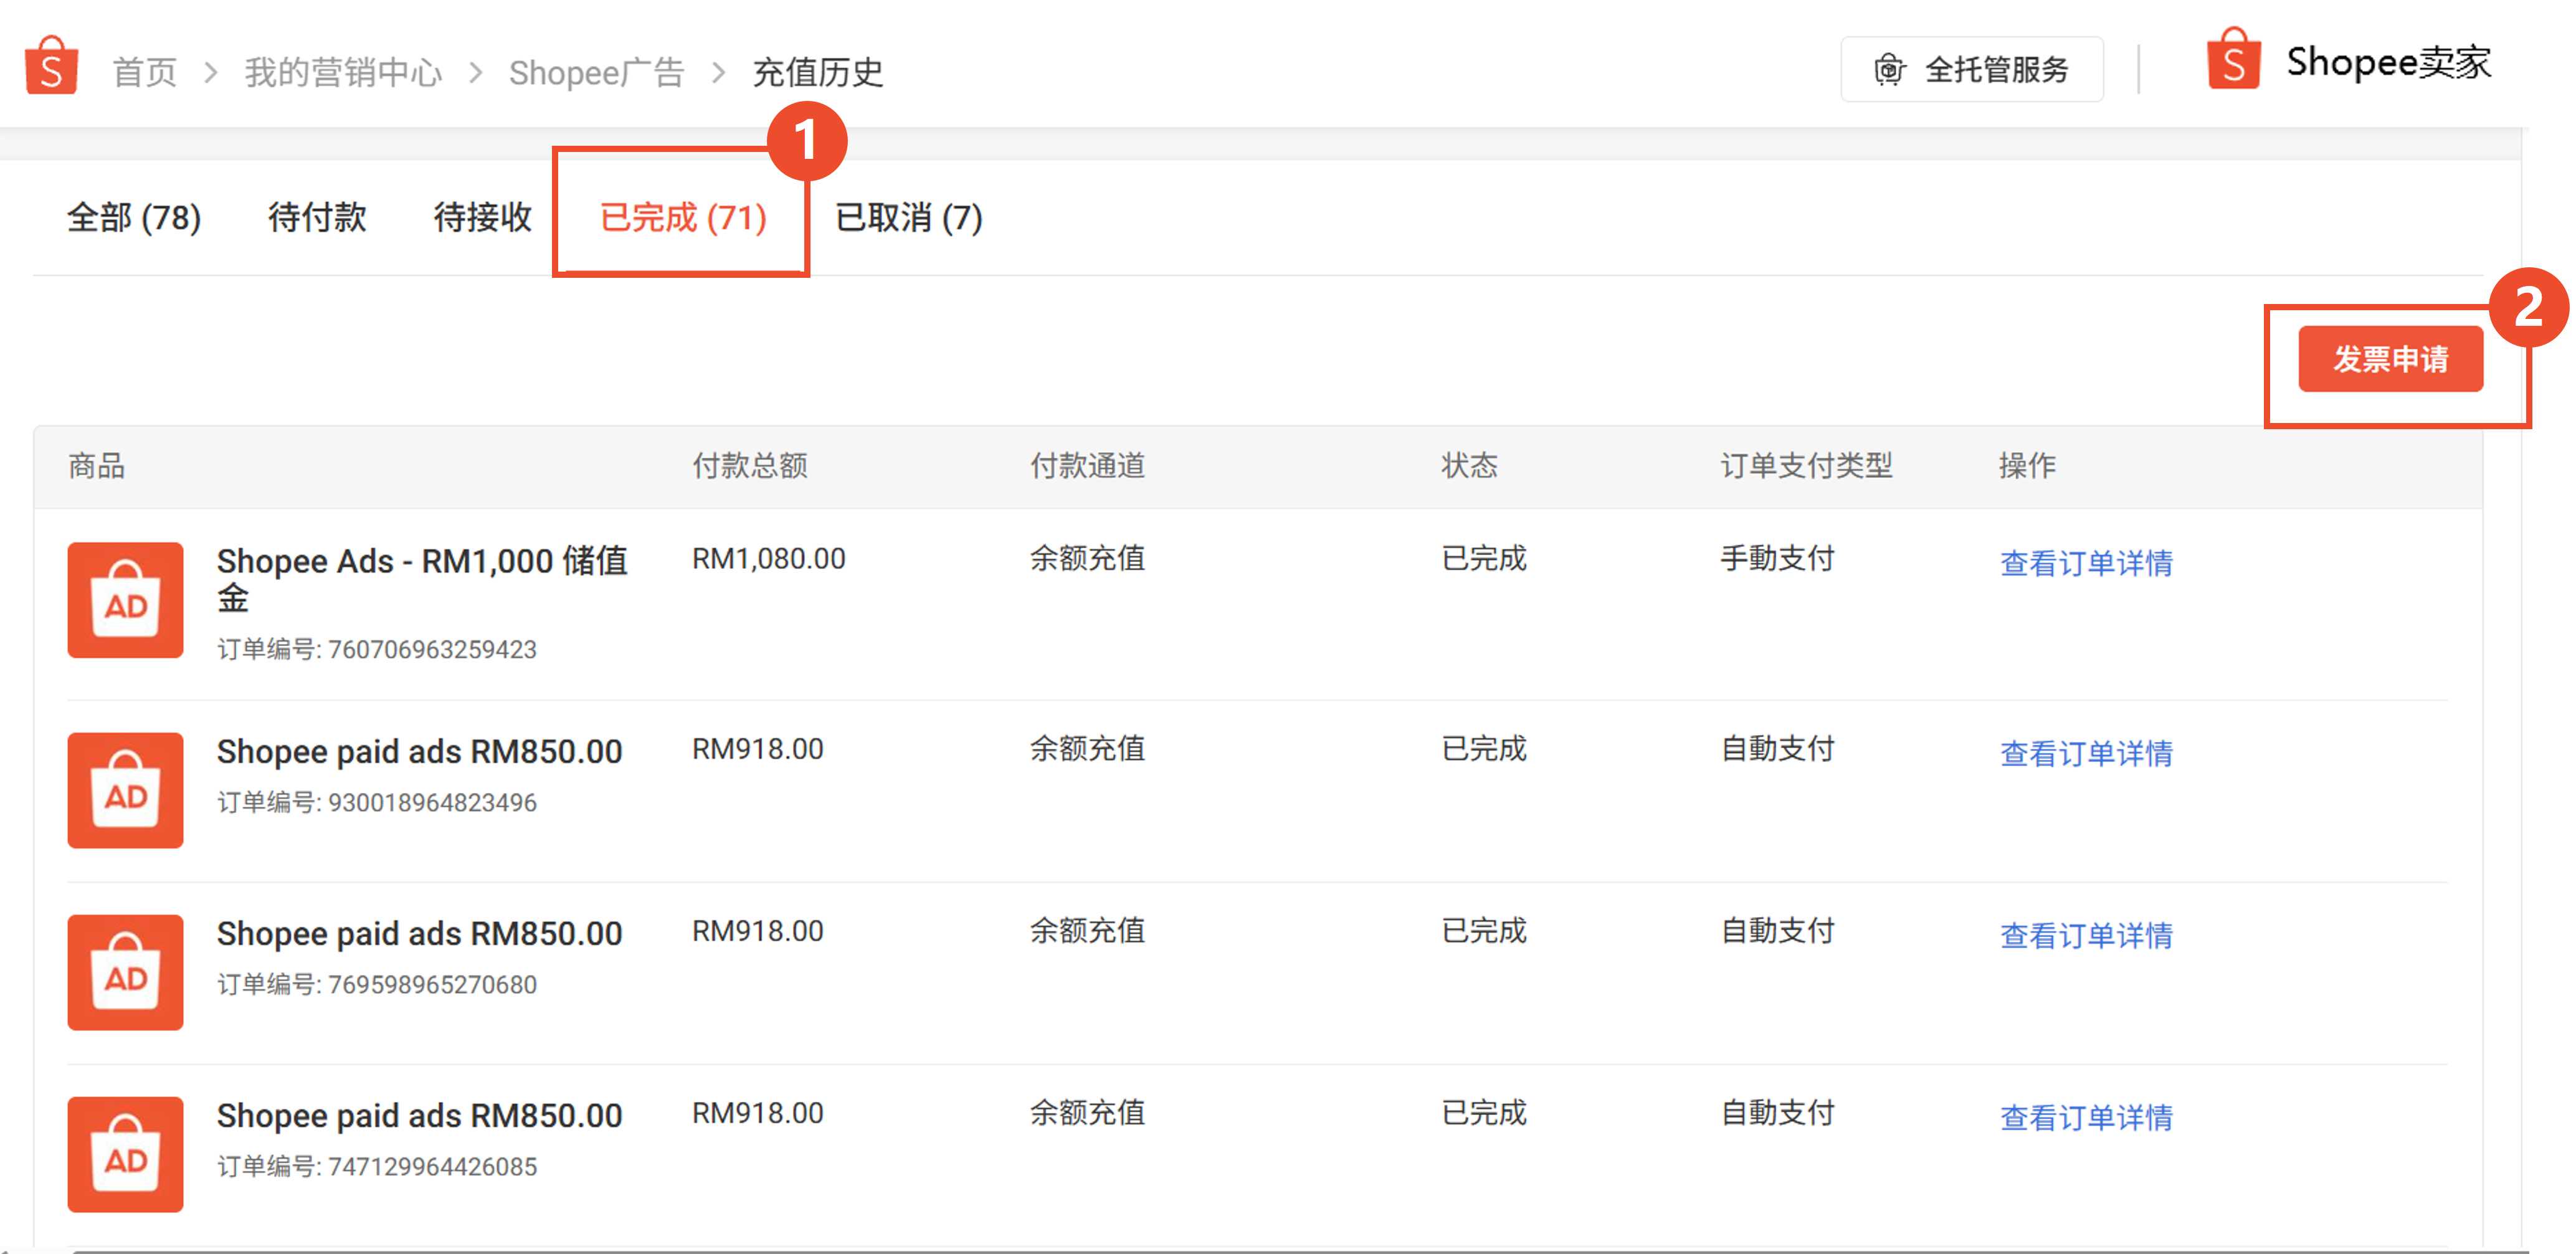The height and width of the screenshot is (1254, 2576).
Task: Switch to the 全部 (78) tab
Action: coord(134,217)
